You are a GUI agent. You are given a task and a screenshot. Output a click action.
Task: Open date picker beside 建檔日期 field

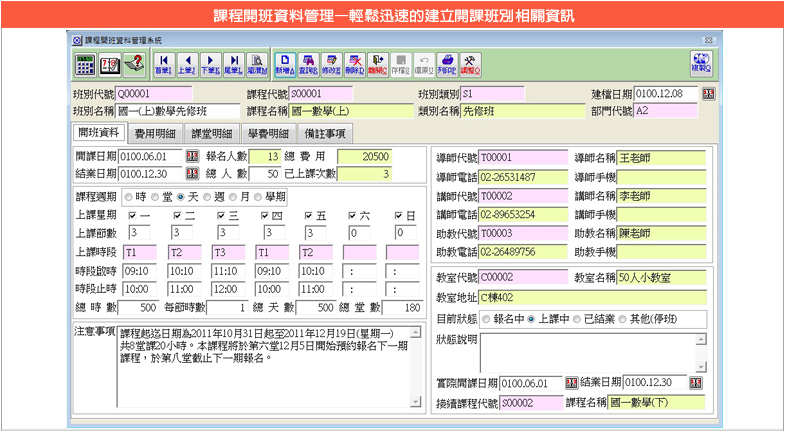pyautogui.click(x=709, y=94)
